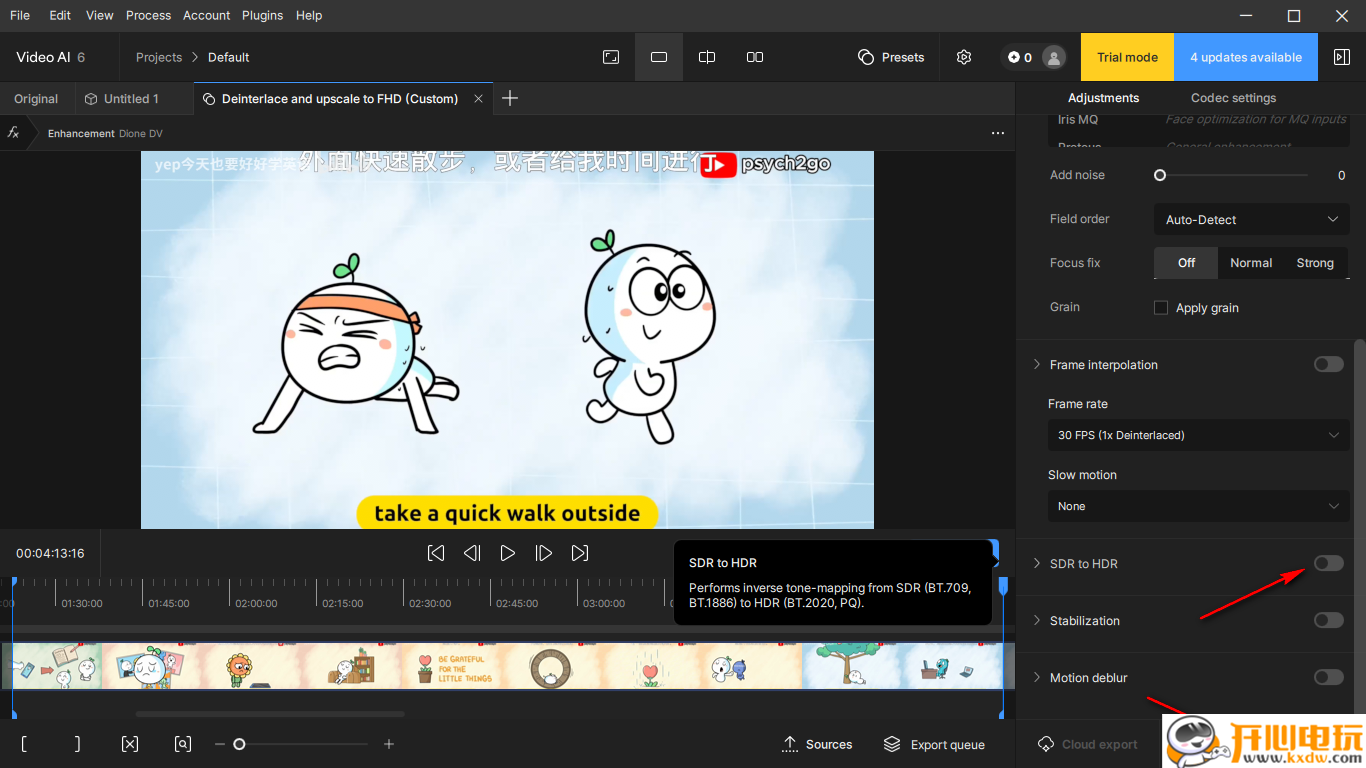Enable the SDR to HDR toggle
The height and width of the screenshot is (768, 1366).
[x=1328, y=564]
